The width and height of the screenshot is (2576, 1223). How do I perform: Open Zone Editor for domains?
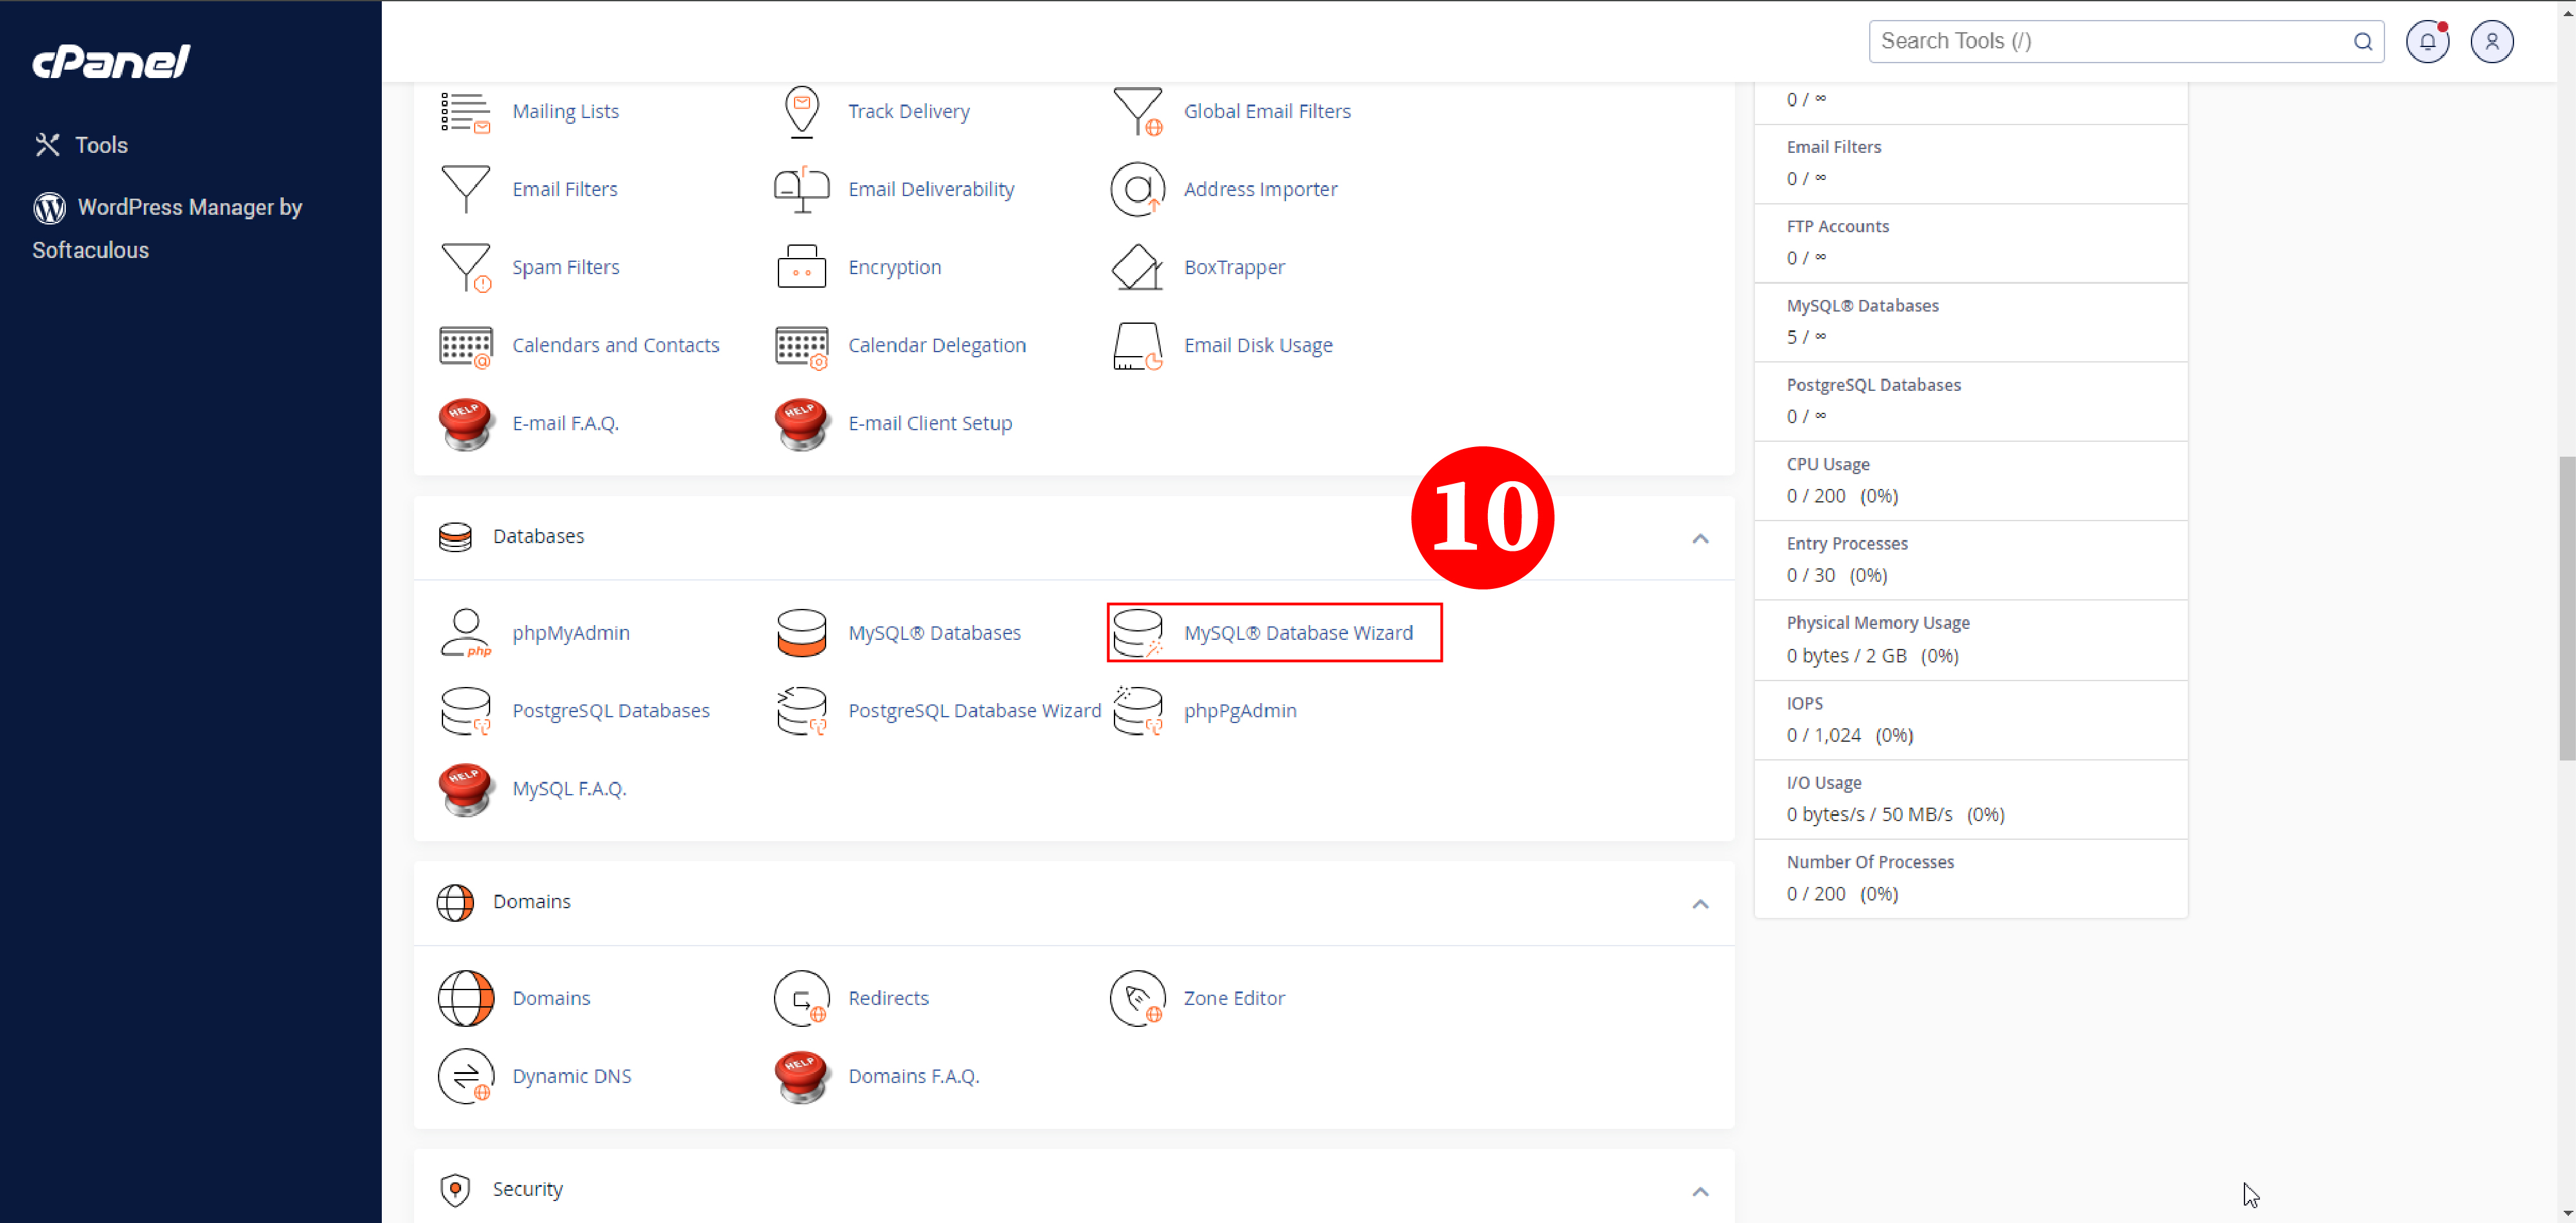(x=1234, y=996)
